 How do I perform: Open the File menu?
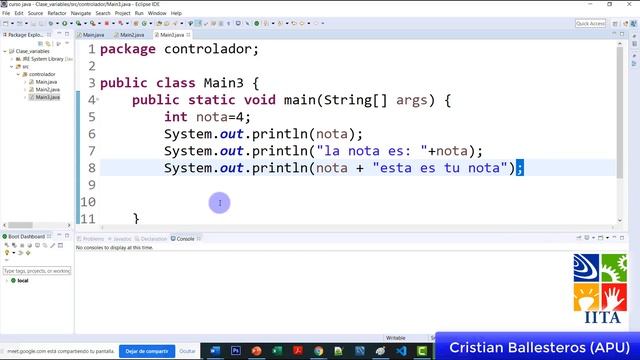[6, 13]
